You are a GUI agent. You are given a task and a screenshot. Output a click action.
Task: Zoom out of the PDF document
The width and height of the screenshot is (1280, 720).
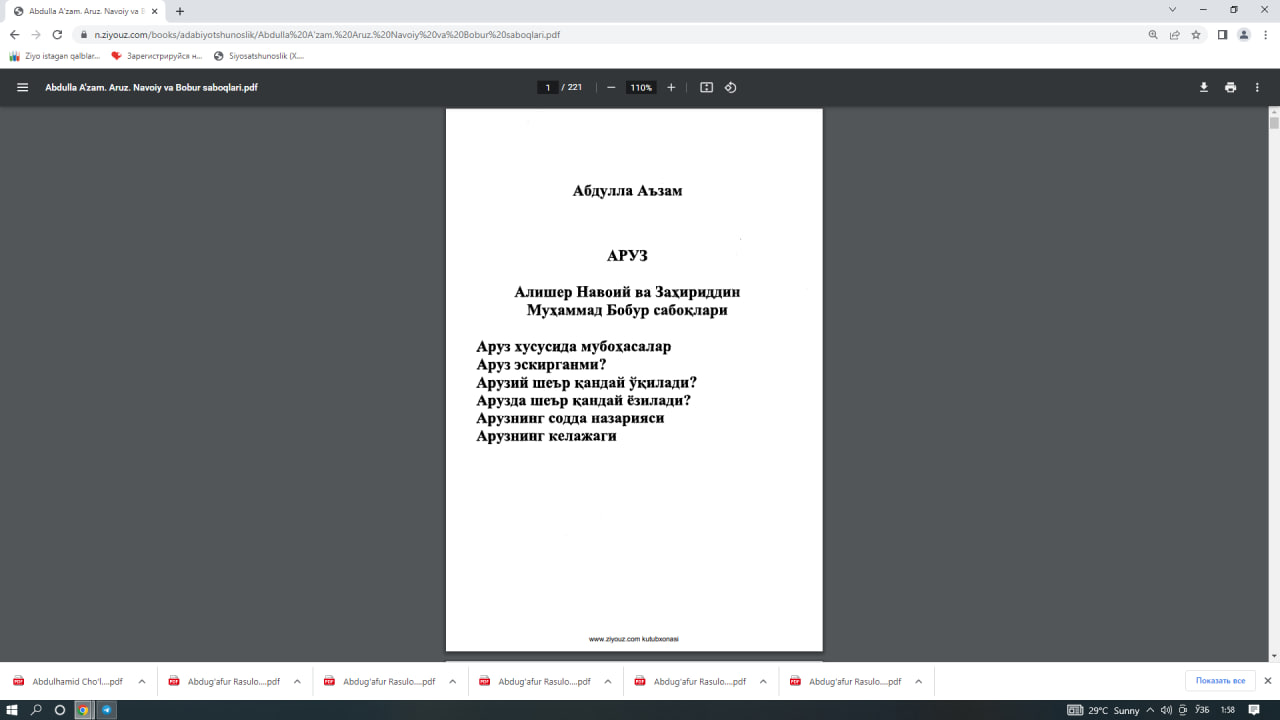[611, 87]
